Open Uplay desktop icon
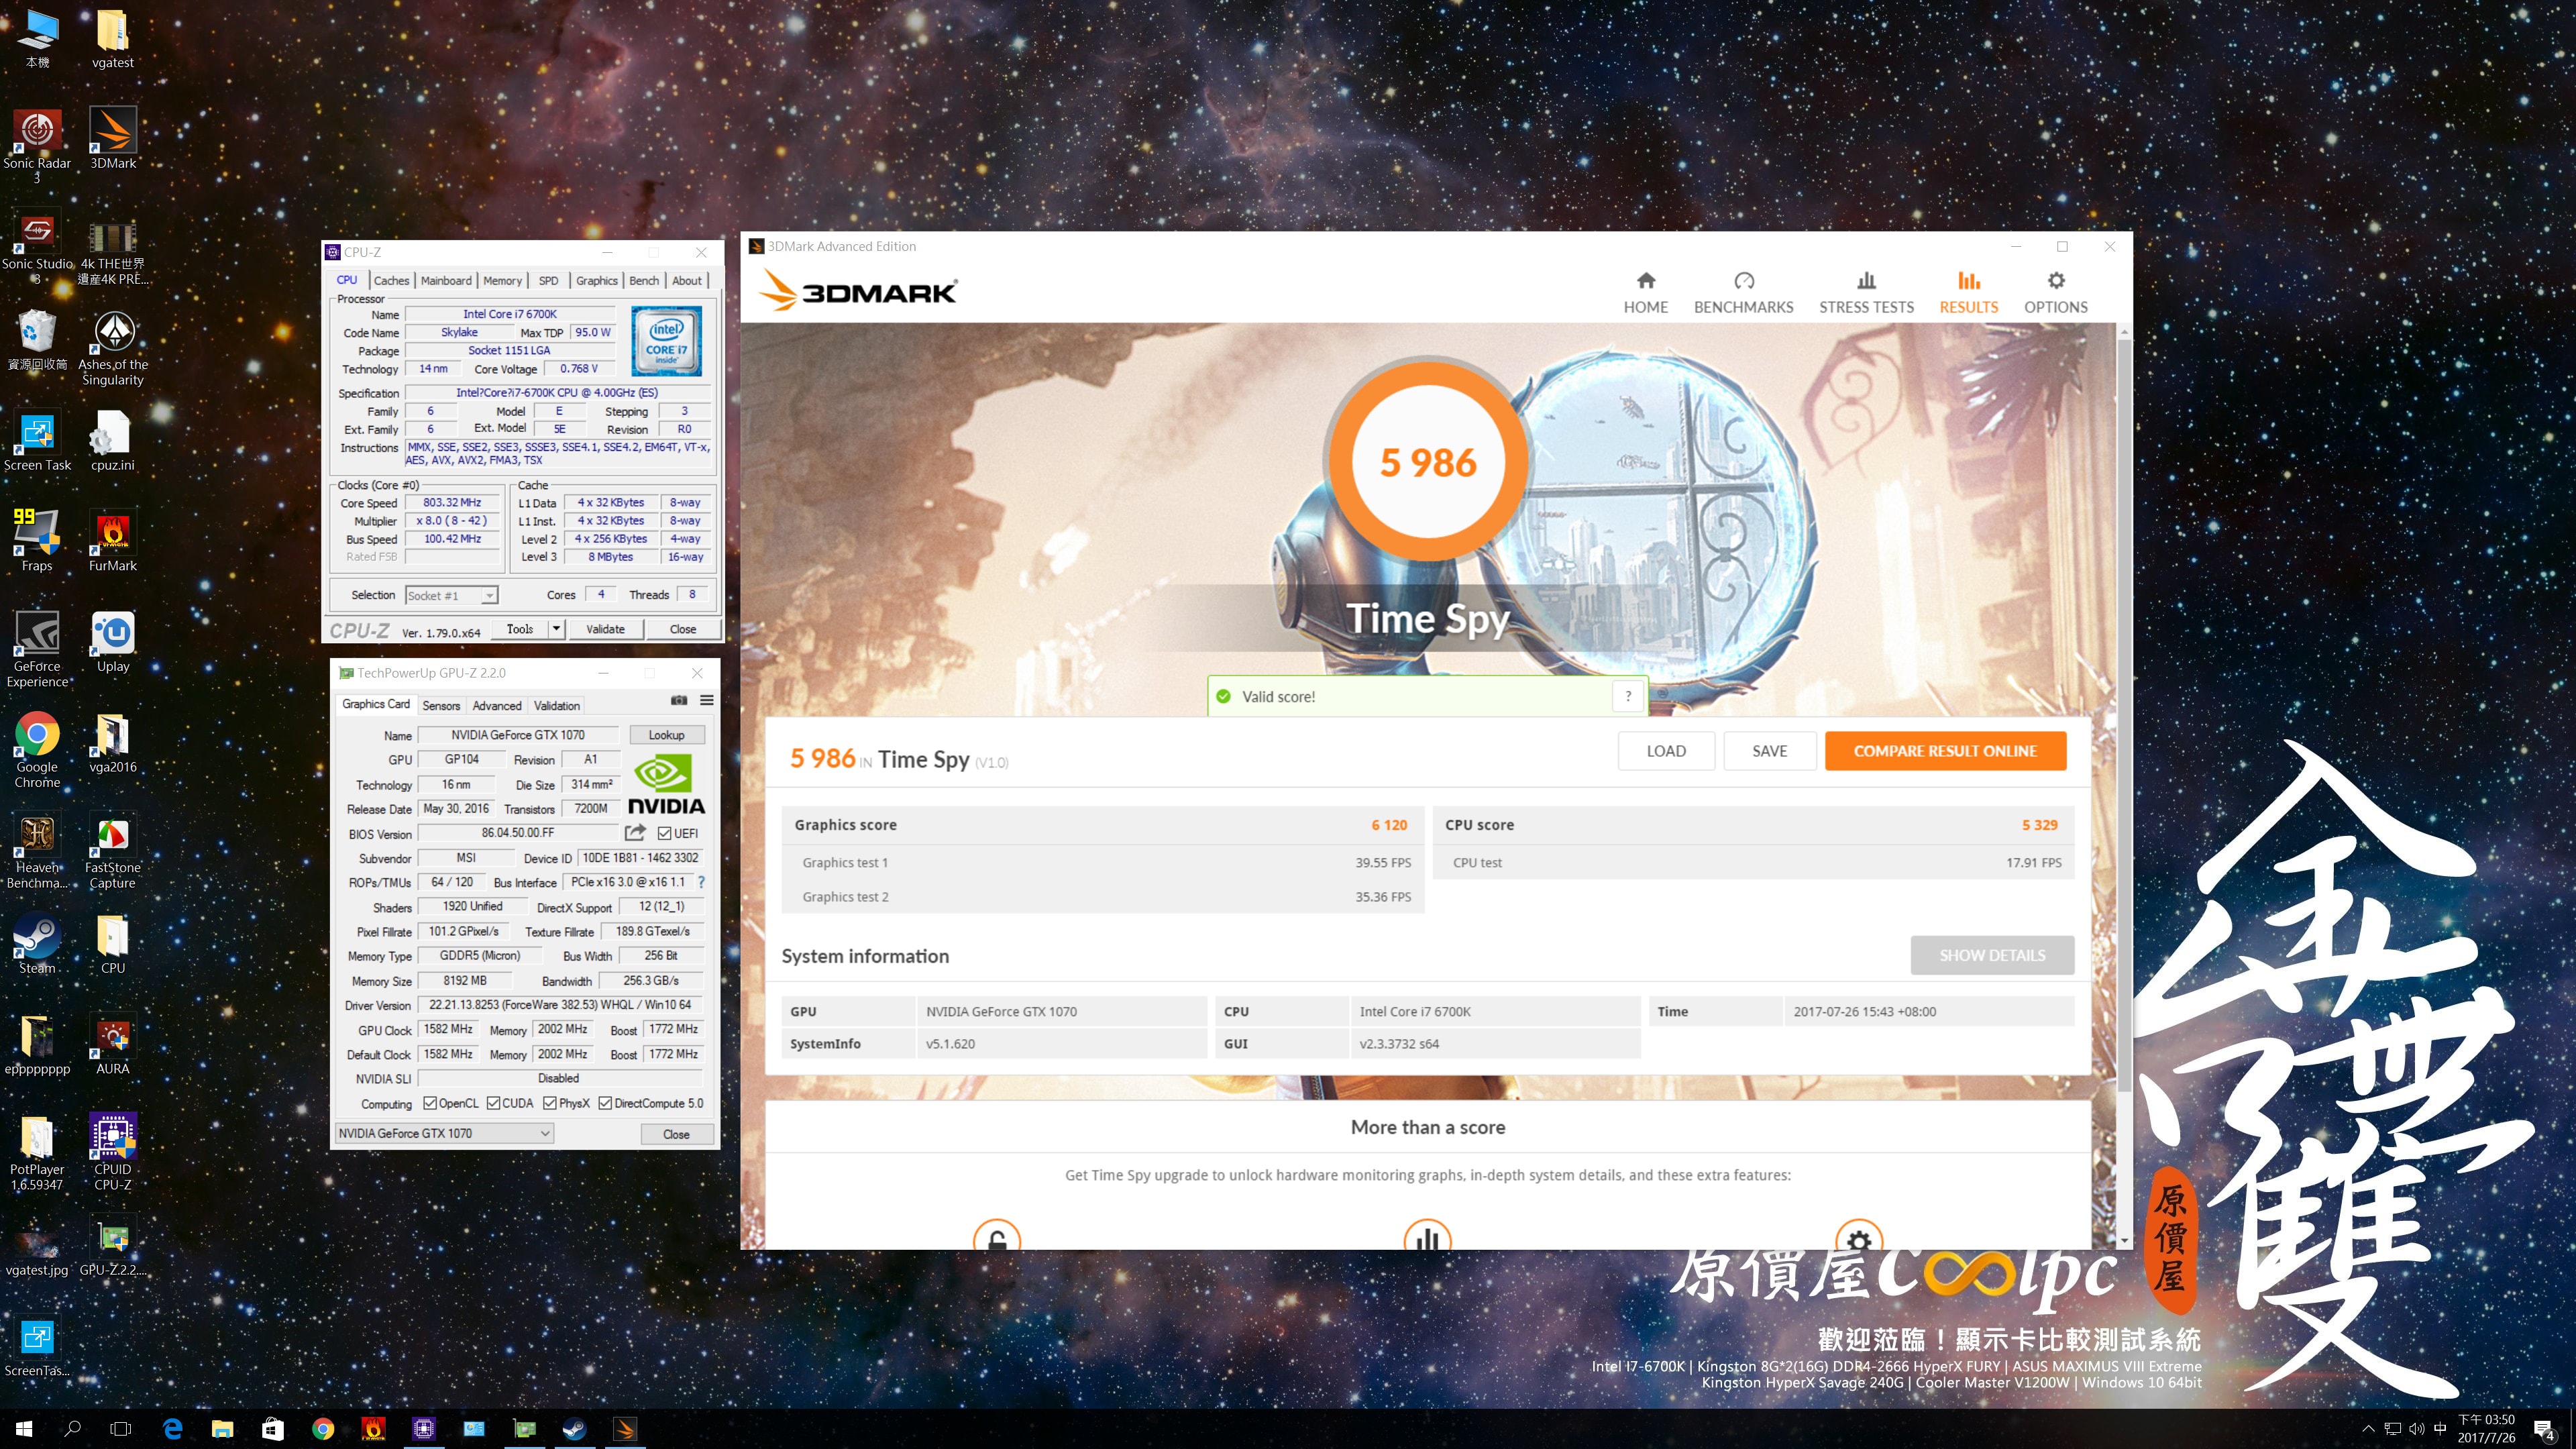This screenshot has height=1449, width=2576. pyautogui.click(x=113, y=642)
